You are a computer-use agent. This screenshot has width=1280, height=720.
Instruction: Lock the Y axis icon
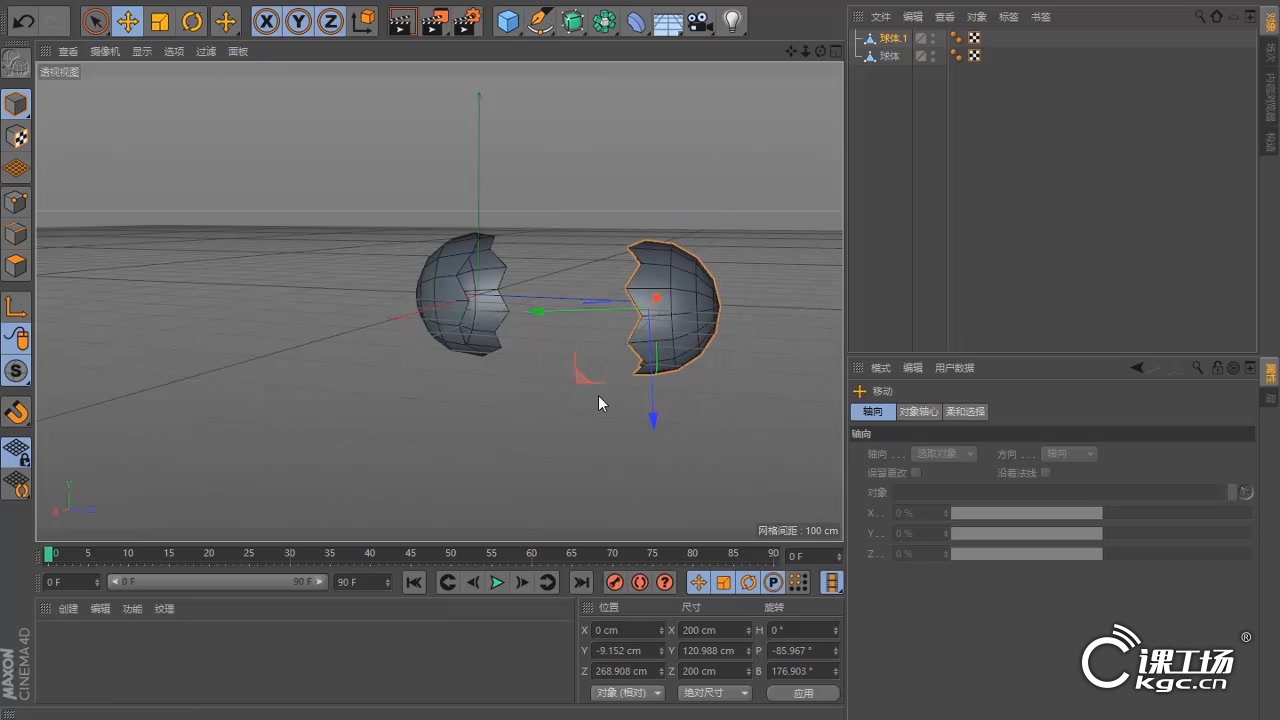[x=298, y=21]
